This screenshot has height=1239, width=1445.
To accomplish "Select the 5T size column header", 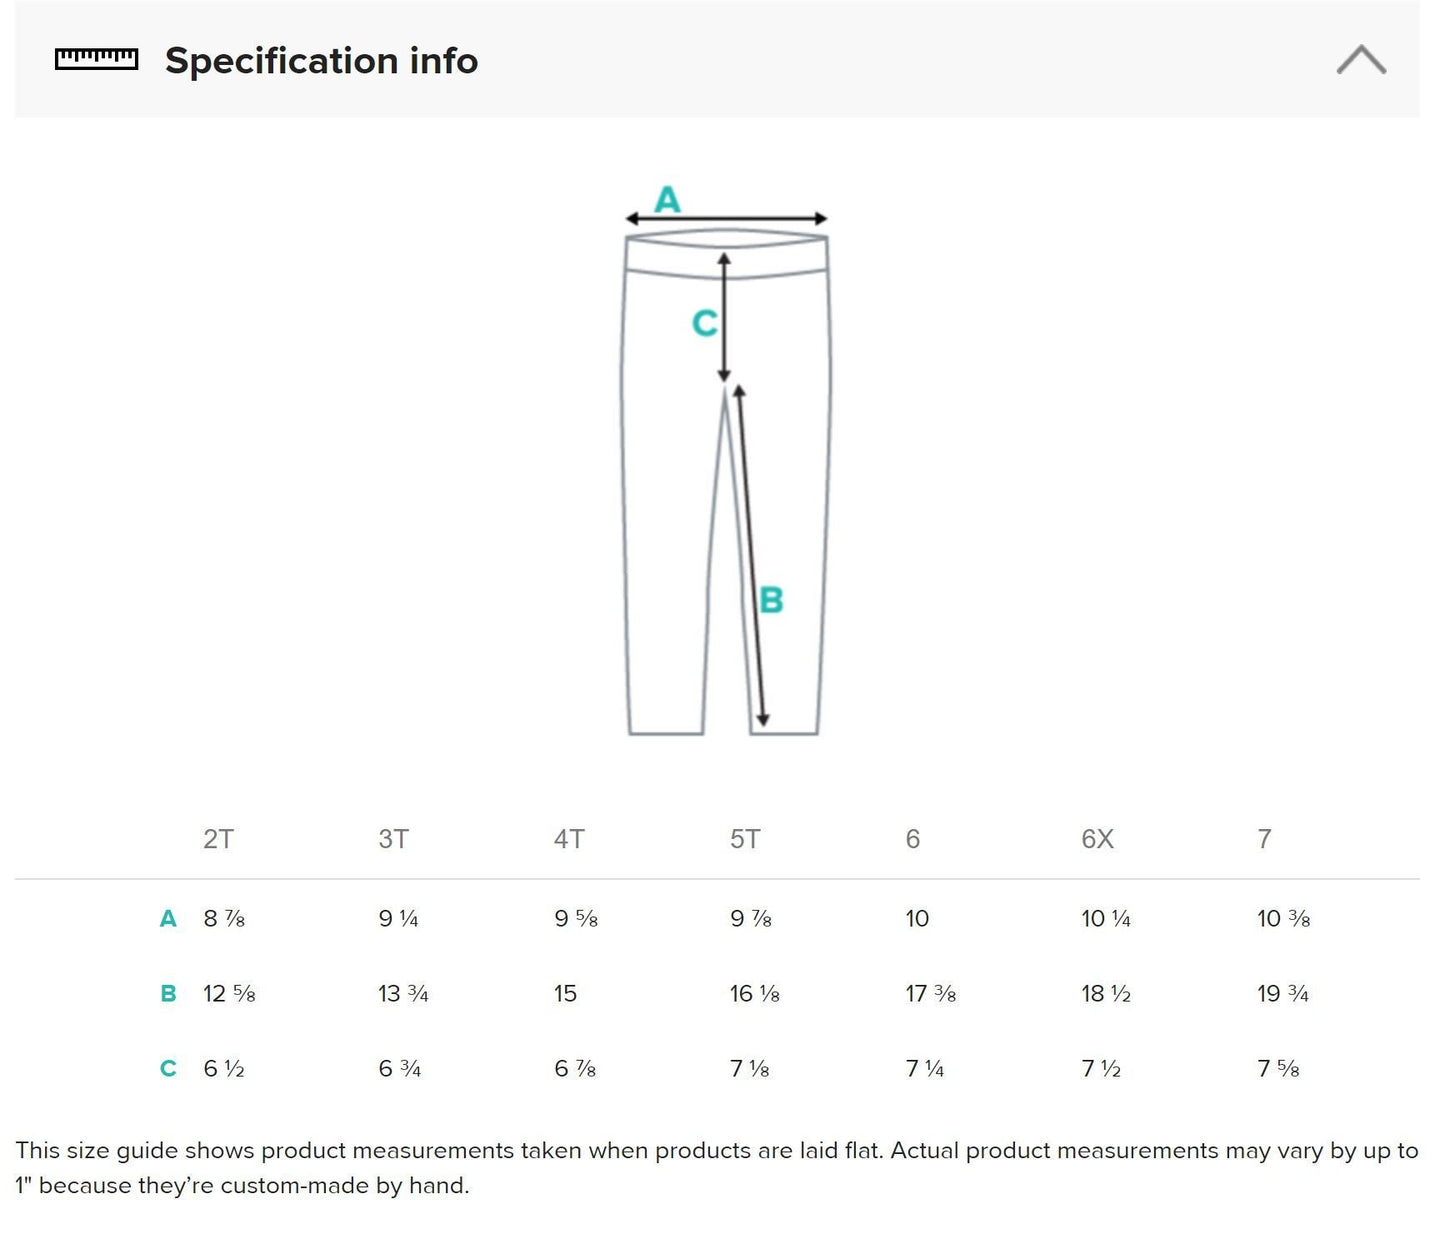I will click(x=745, y=839).
